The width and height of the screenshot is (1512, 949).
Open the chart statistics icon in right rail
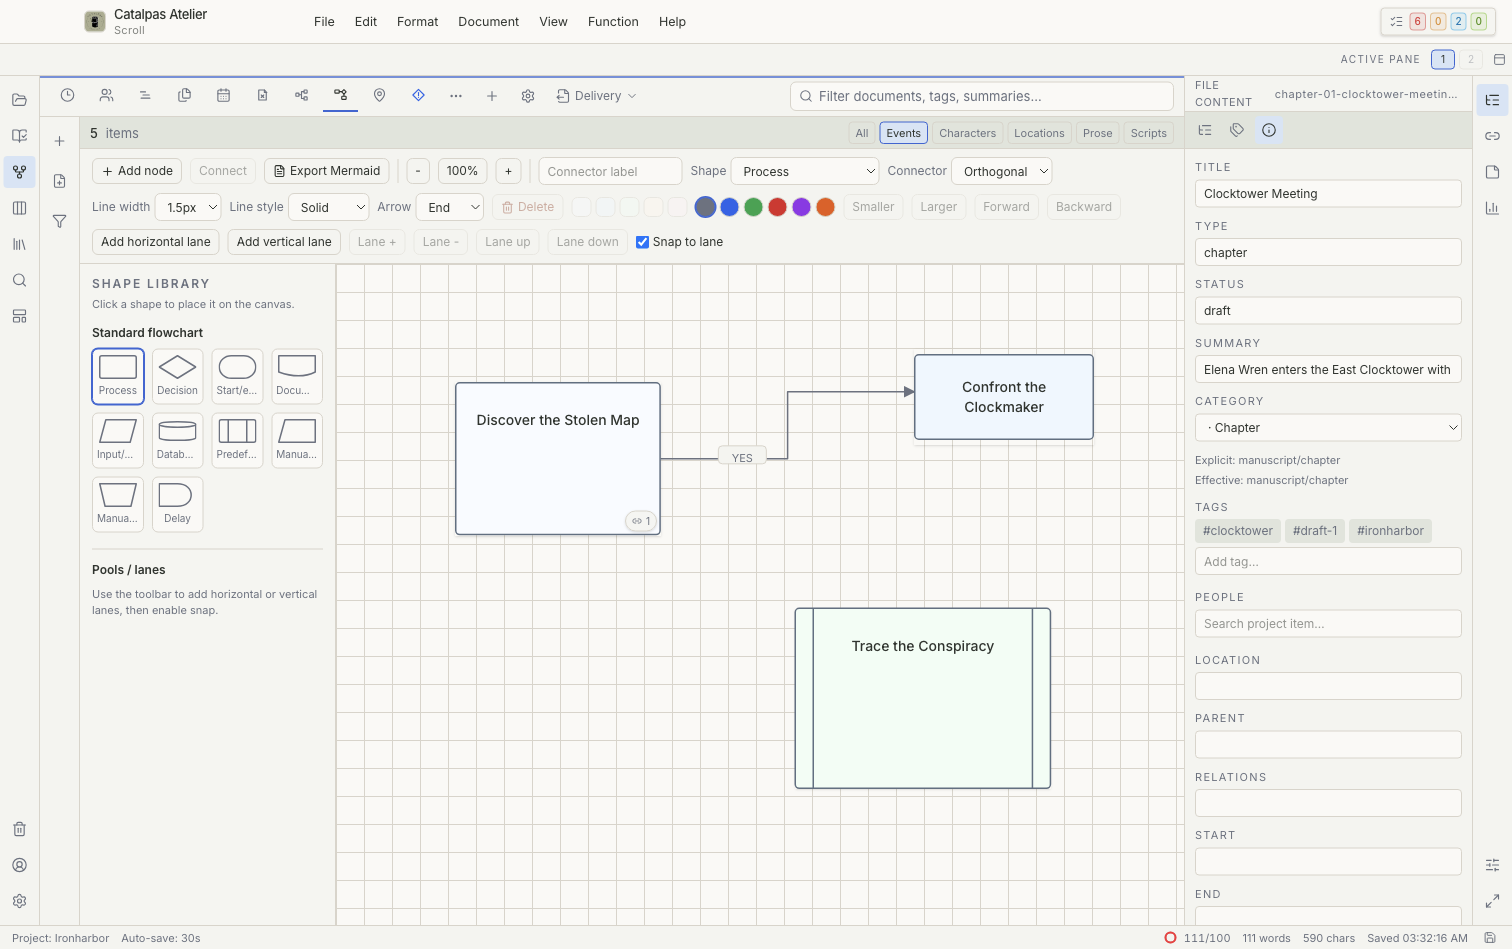pyautogui.click(x=1492, y=208)
